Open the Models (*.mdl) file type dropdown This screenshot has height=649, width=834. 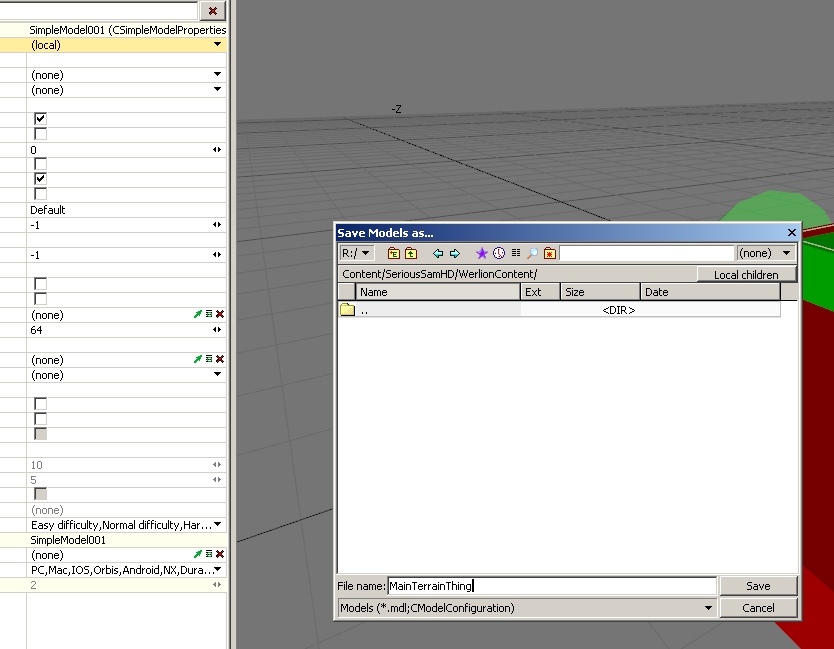[527, 608]
